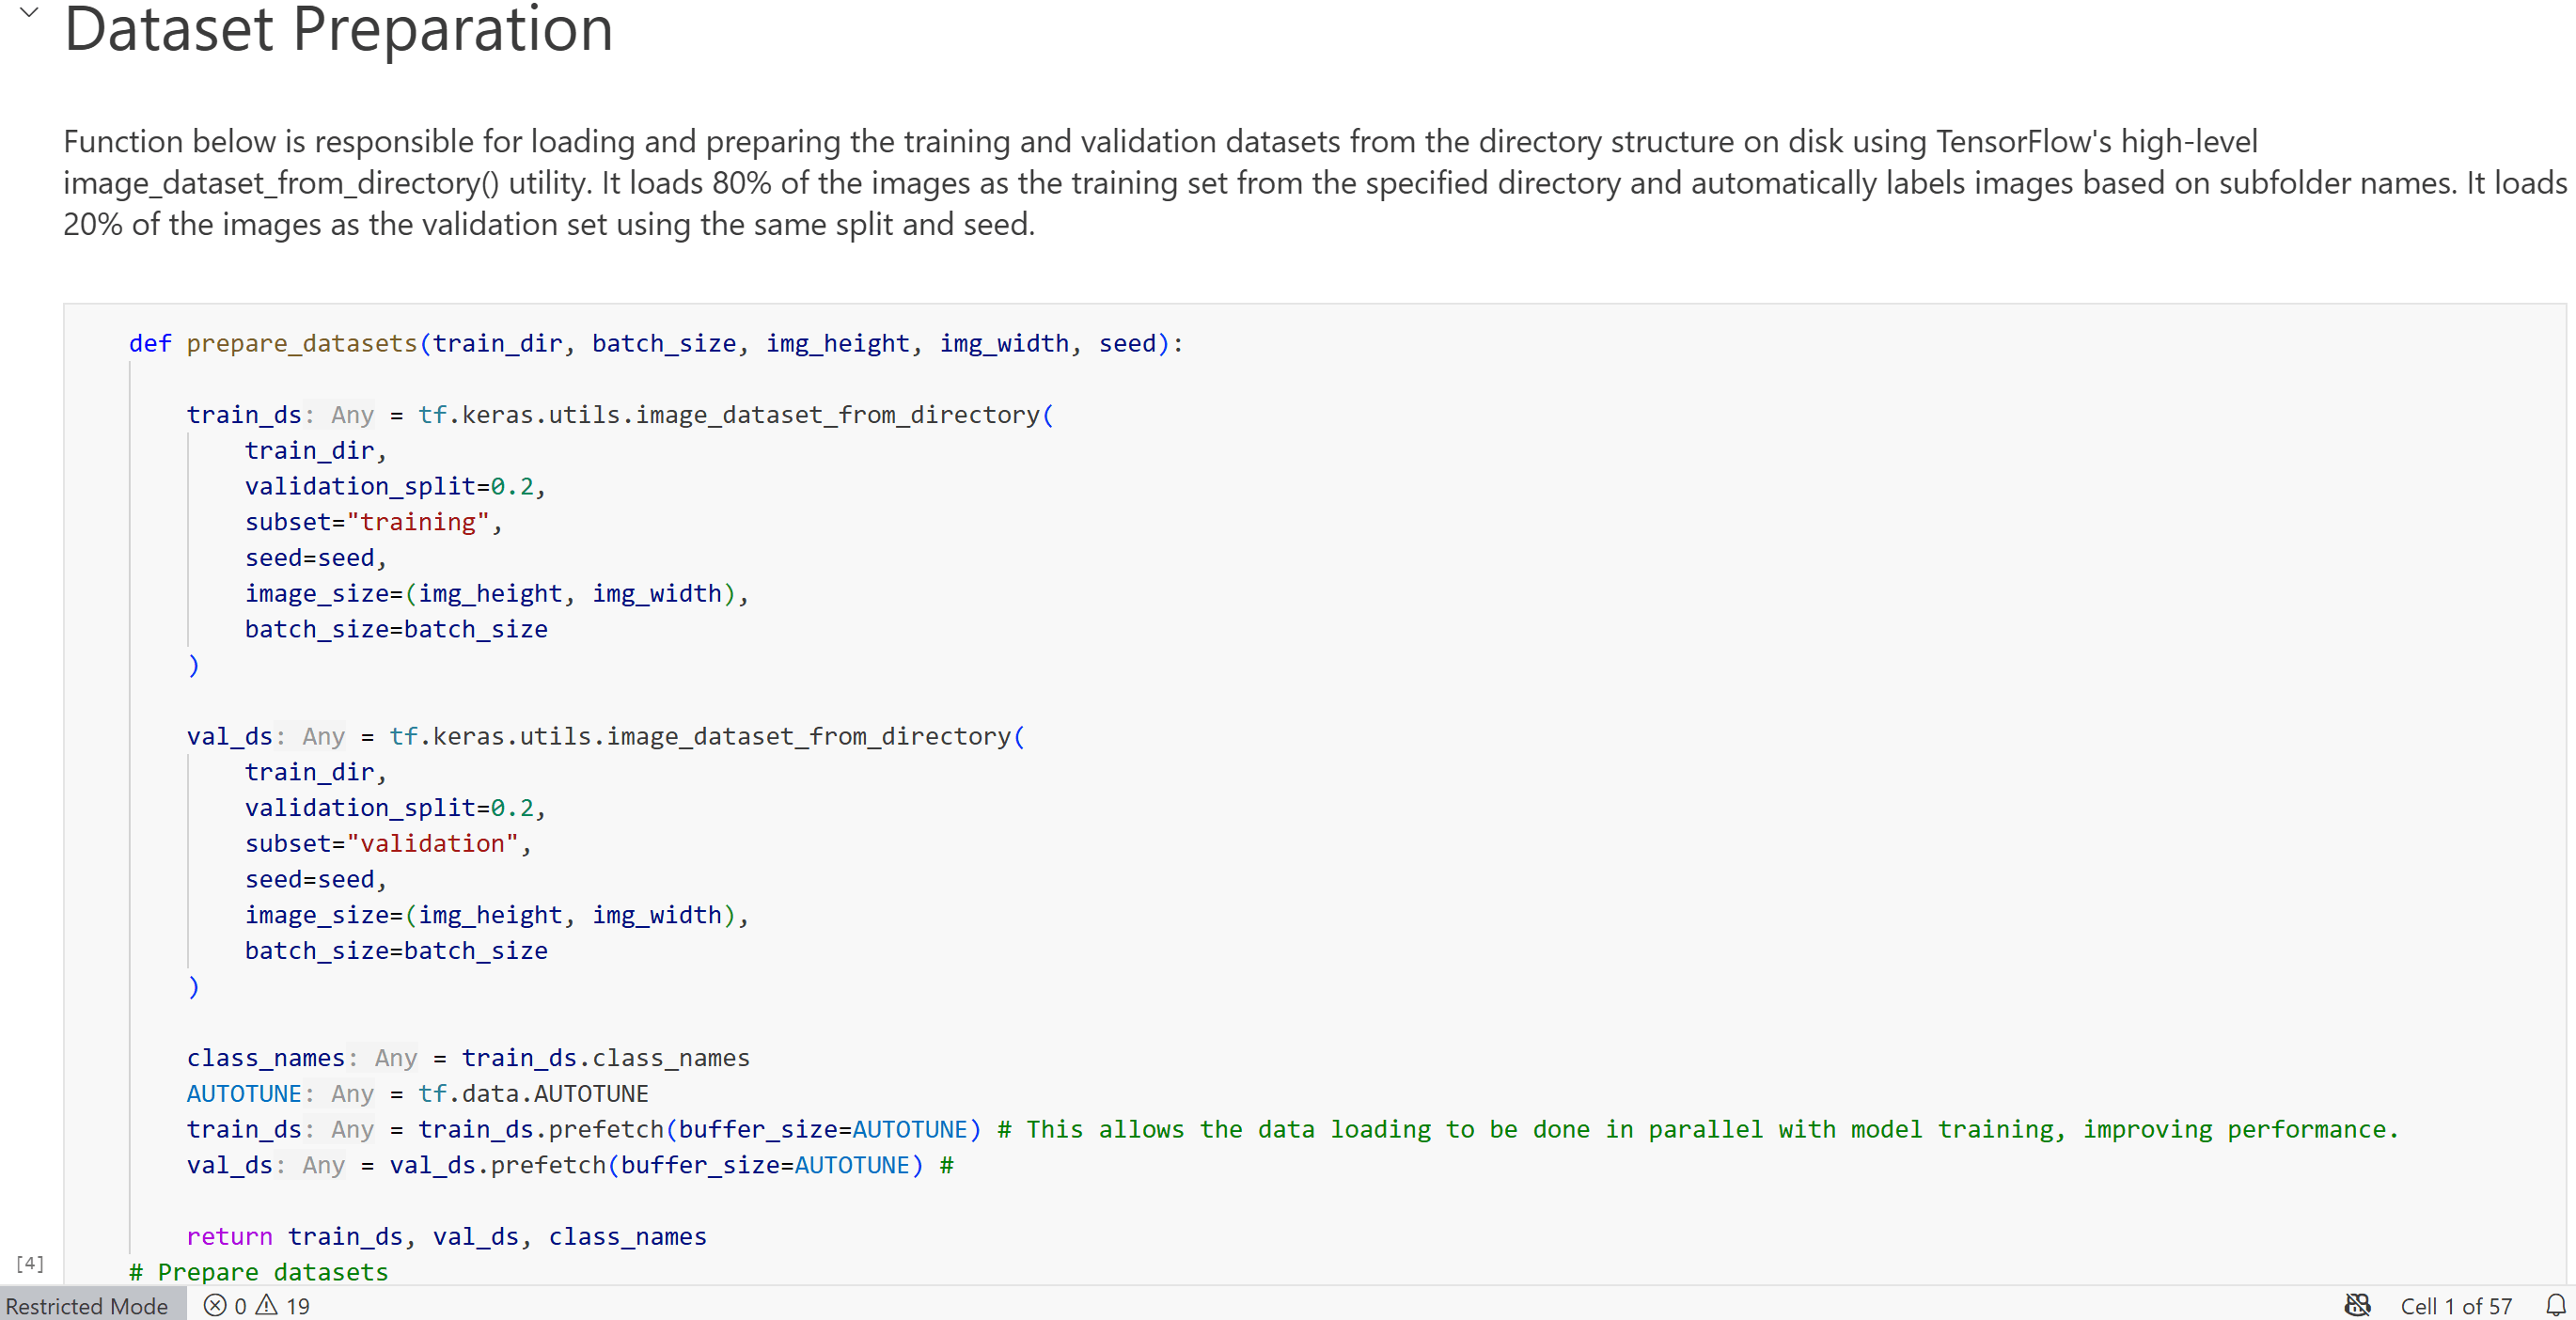
Task: Click the markdown description paragraph
Action: coord(1315,182)
